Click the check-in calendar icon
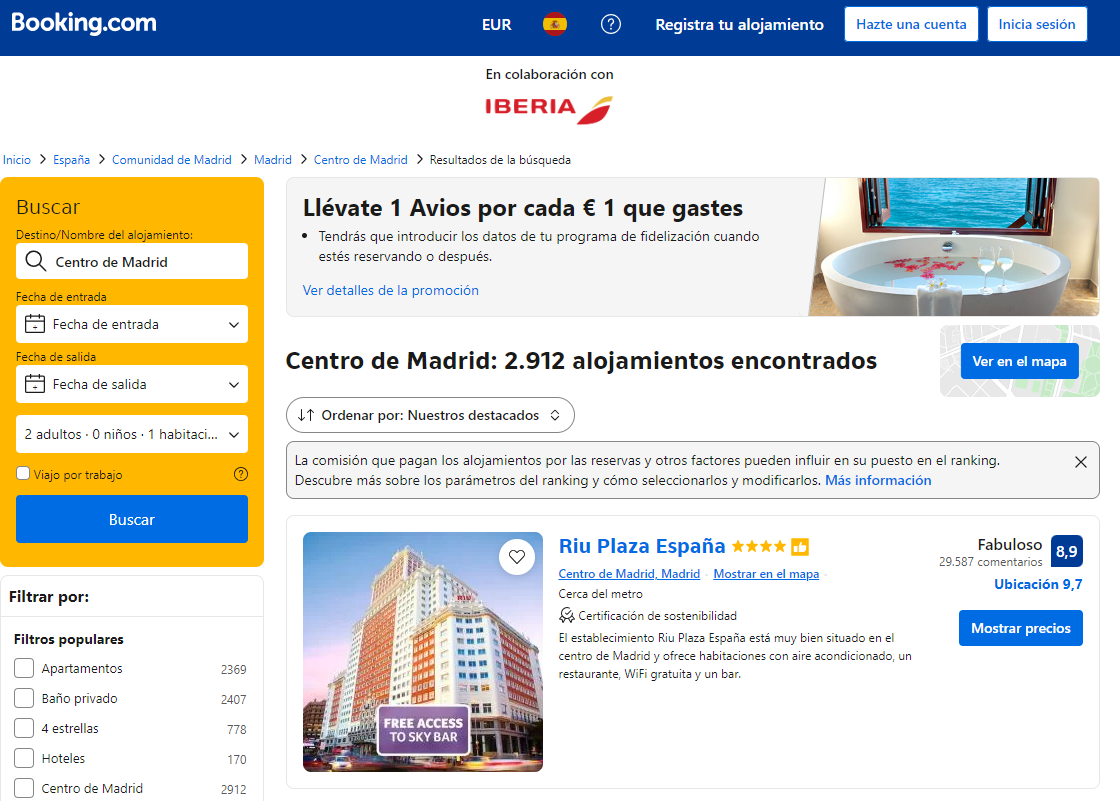This screenshot has width=1120, height=801. point(35,324)
